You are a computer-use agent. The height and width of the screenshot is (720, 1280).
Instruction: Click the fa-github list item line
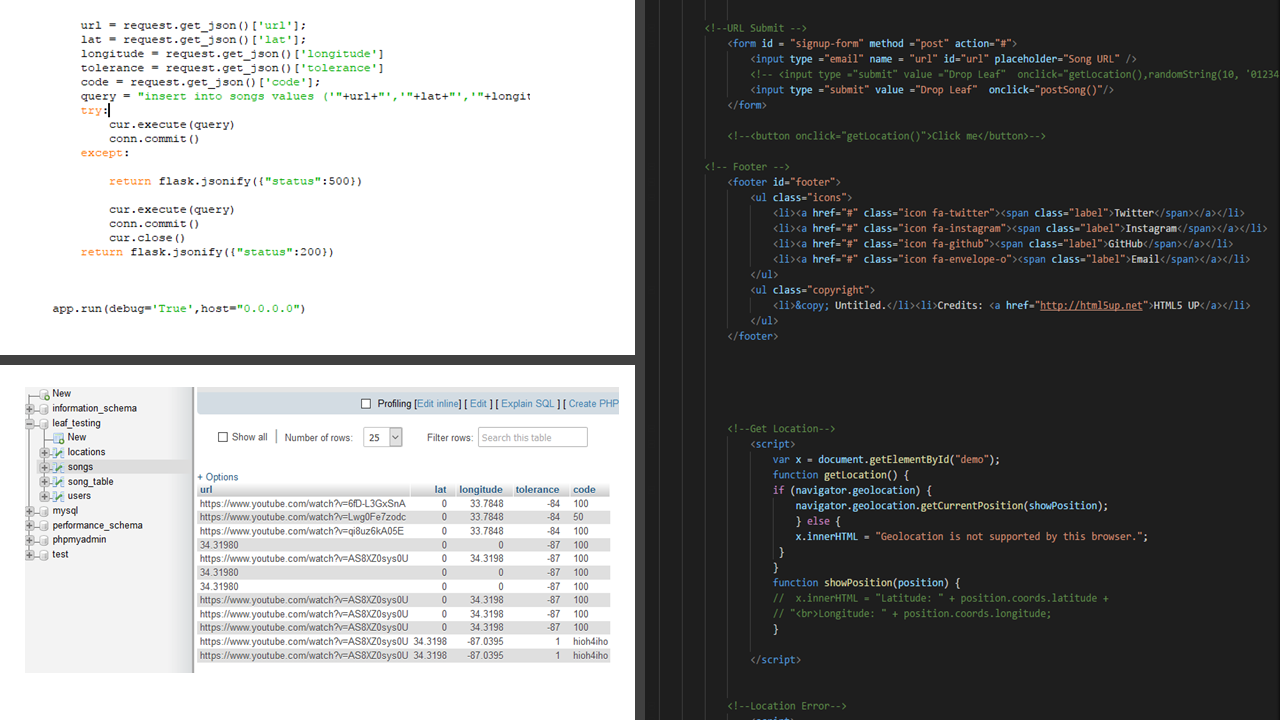(x=1003, y=244)
